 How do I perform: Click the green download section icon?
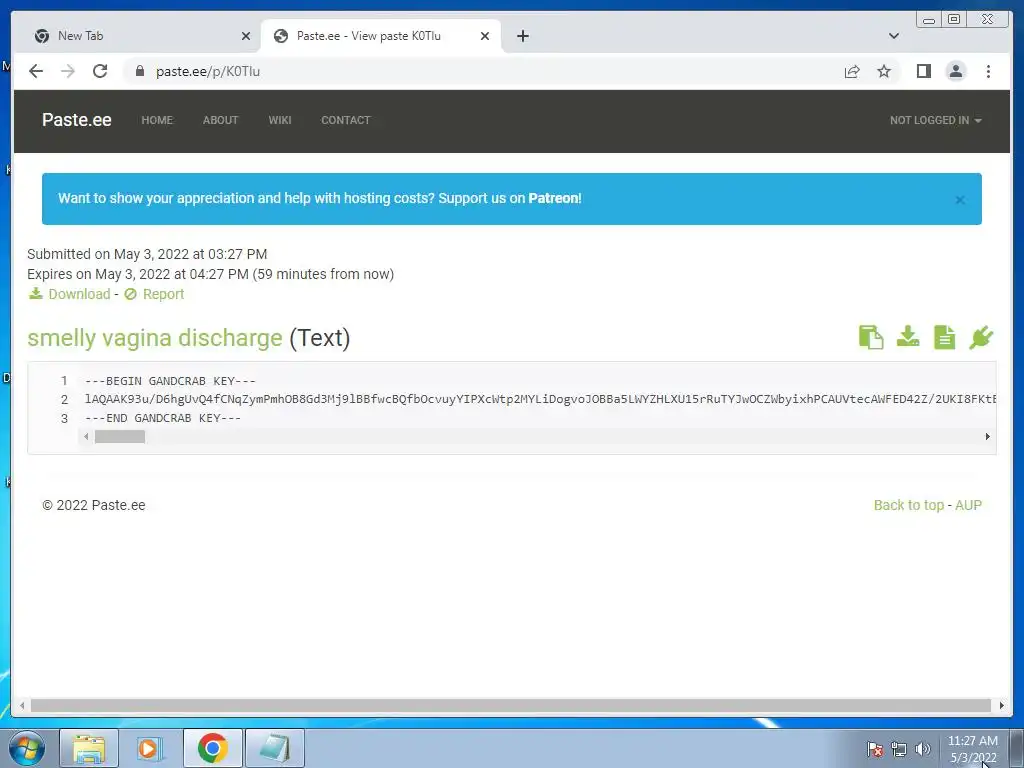(908, 337)
